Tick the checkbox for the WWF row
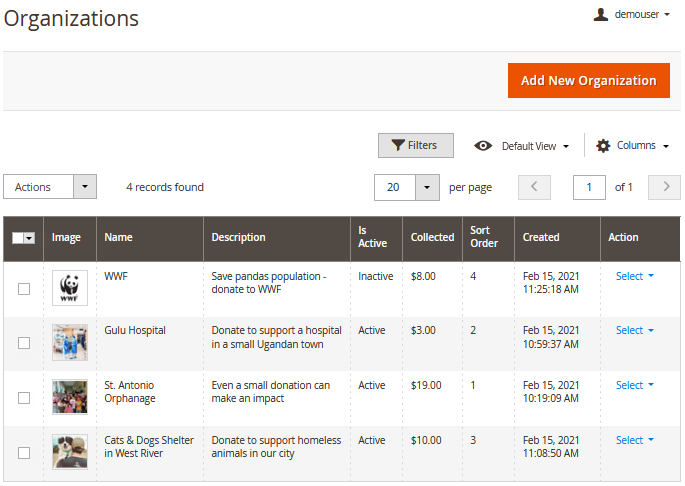Screen dimensions: 685x486 [x=24, y=289]
